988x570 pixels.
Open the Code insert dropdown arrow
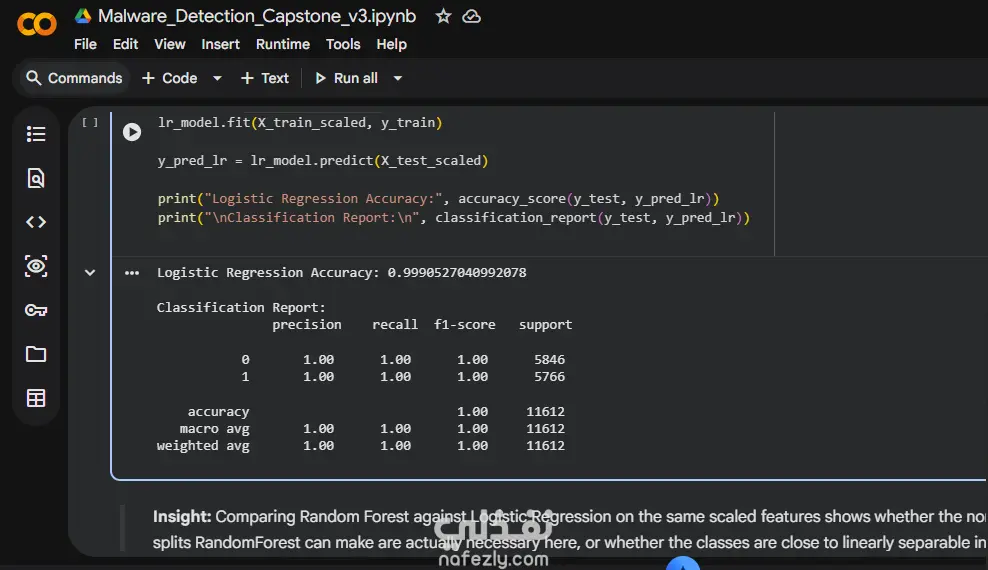click(x=217, y=78)
